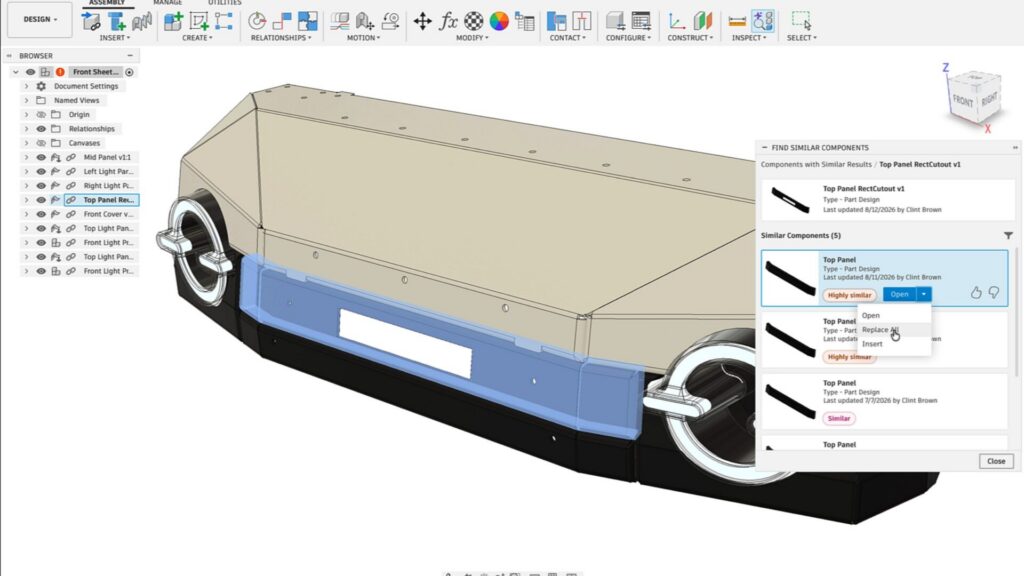1024x576 pixels.
Task: Switch to the MANAGE tab
Action: [x=168, y=3]
